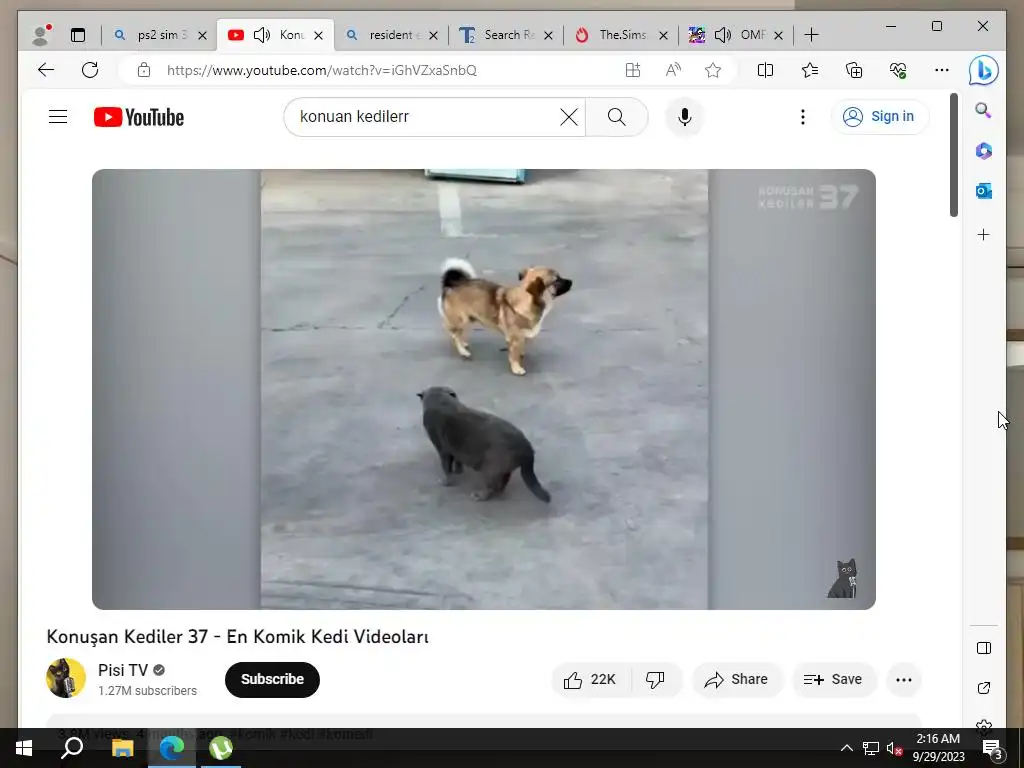Add a sidebar app with plus icon
Image resolution: width=1024 pixels, height=768 pixels.
pos(984,234)
